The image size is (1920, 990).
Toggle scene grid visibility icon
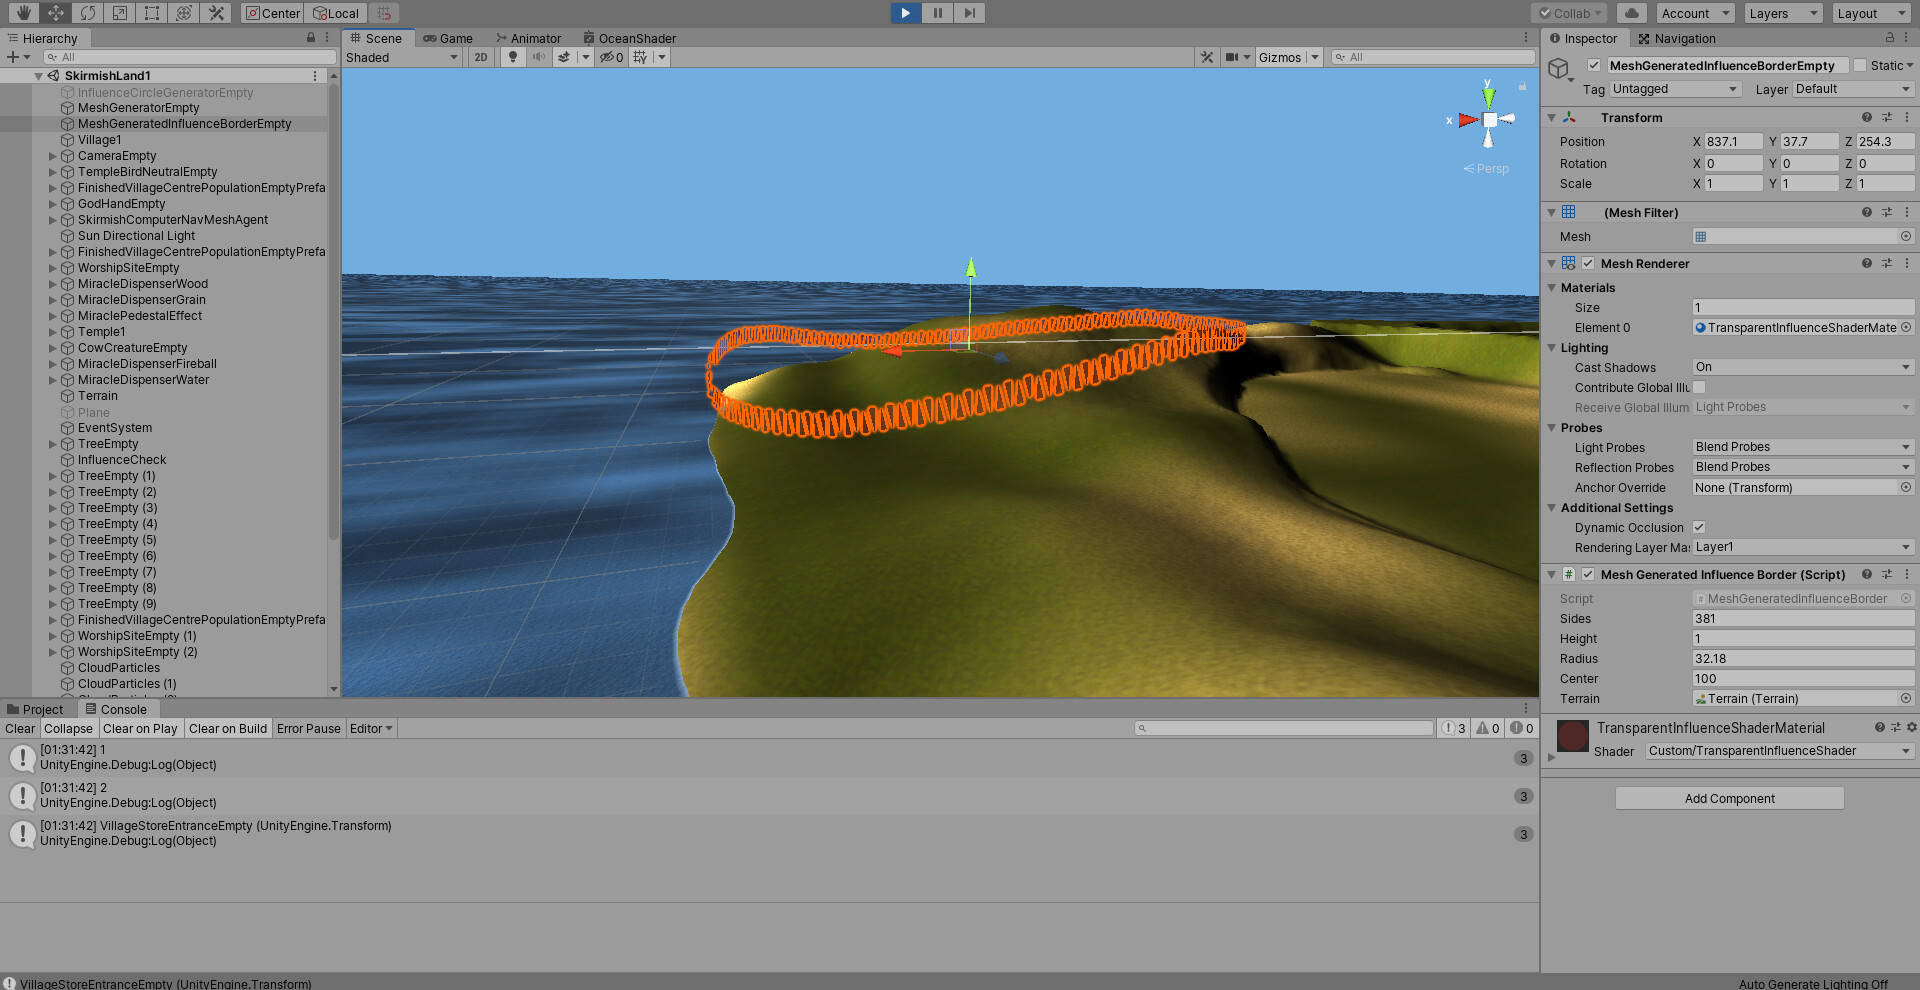pos(640,57)
